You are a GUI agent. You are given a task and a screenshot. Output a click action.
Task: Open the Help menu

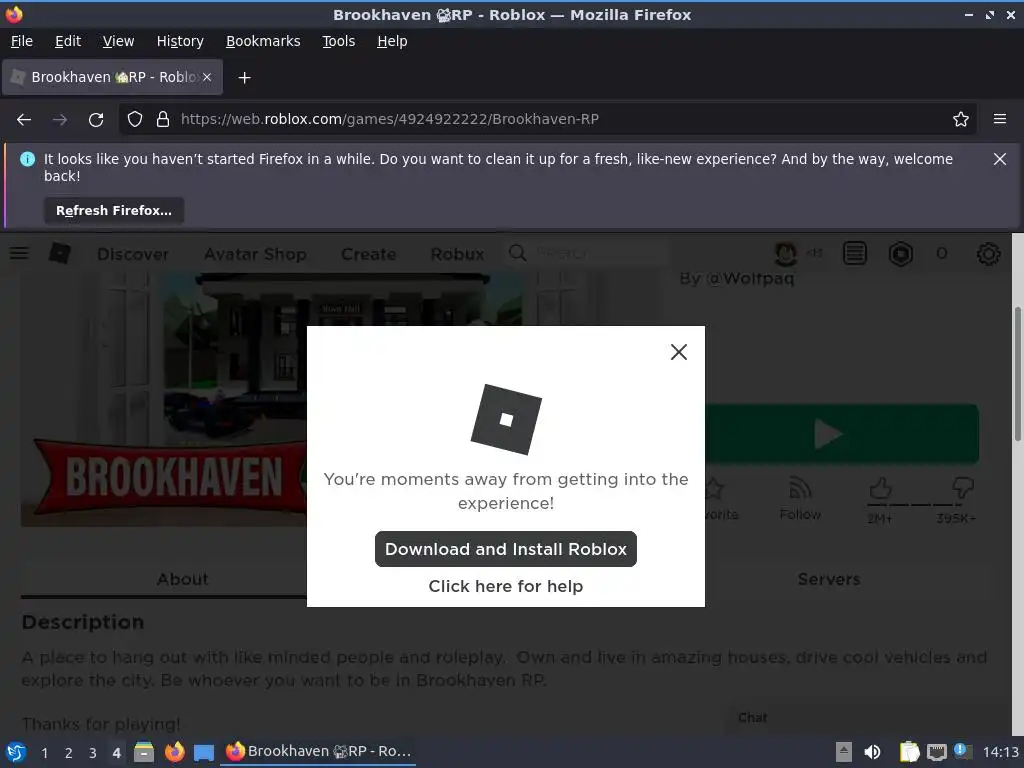[x=392, y=41]
